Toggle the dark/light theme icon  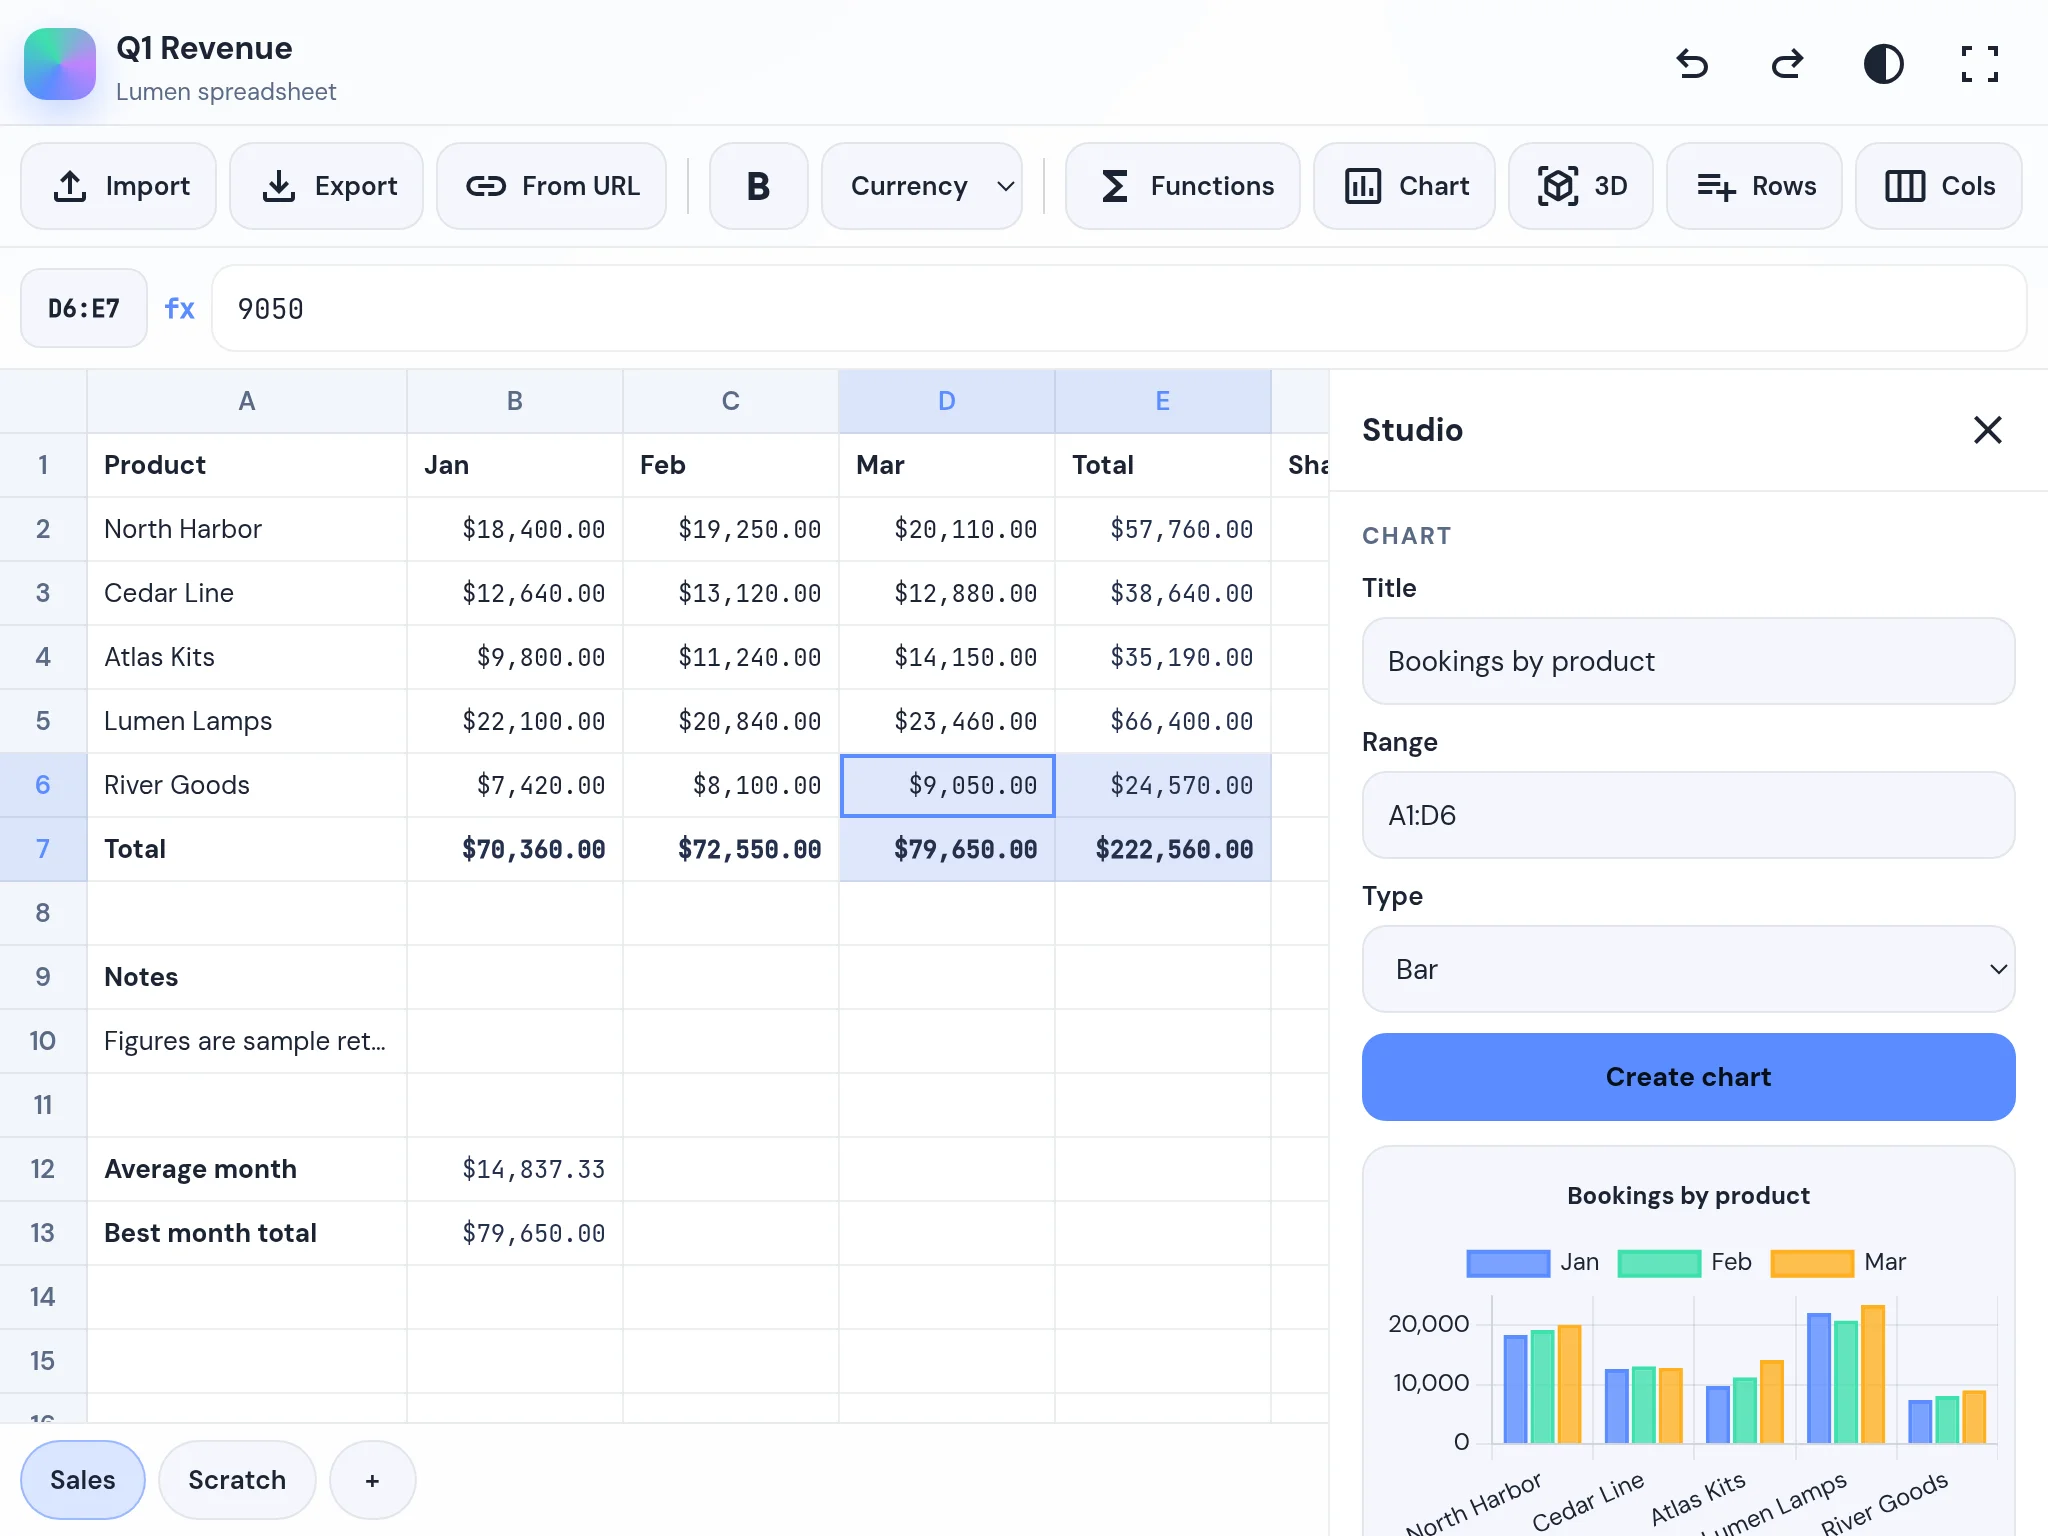point(1884,64)
